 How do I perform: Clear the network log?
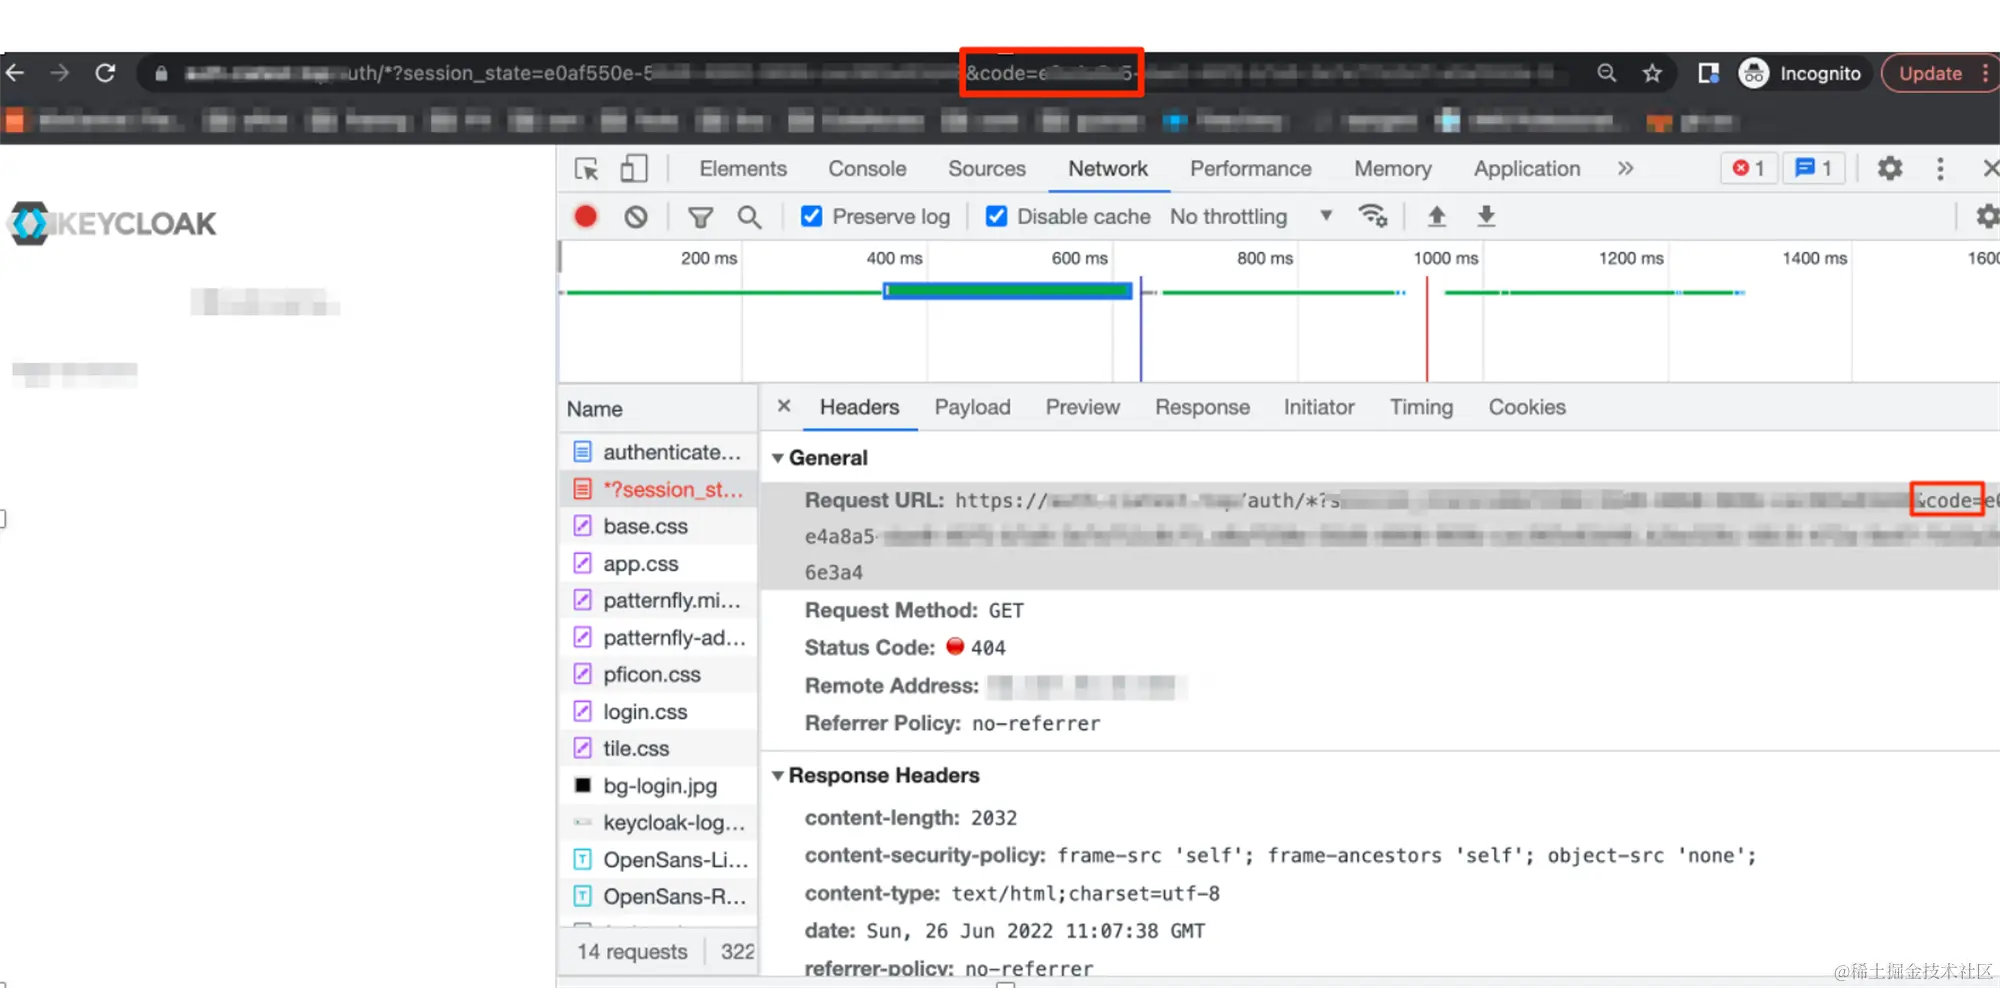636,216
